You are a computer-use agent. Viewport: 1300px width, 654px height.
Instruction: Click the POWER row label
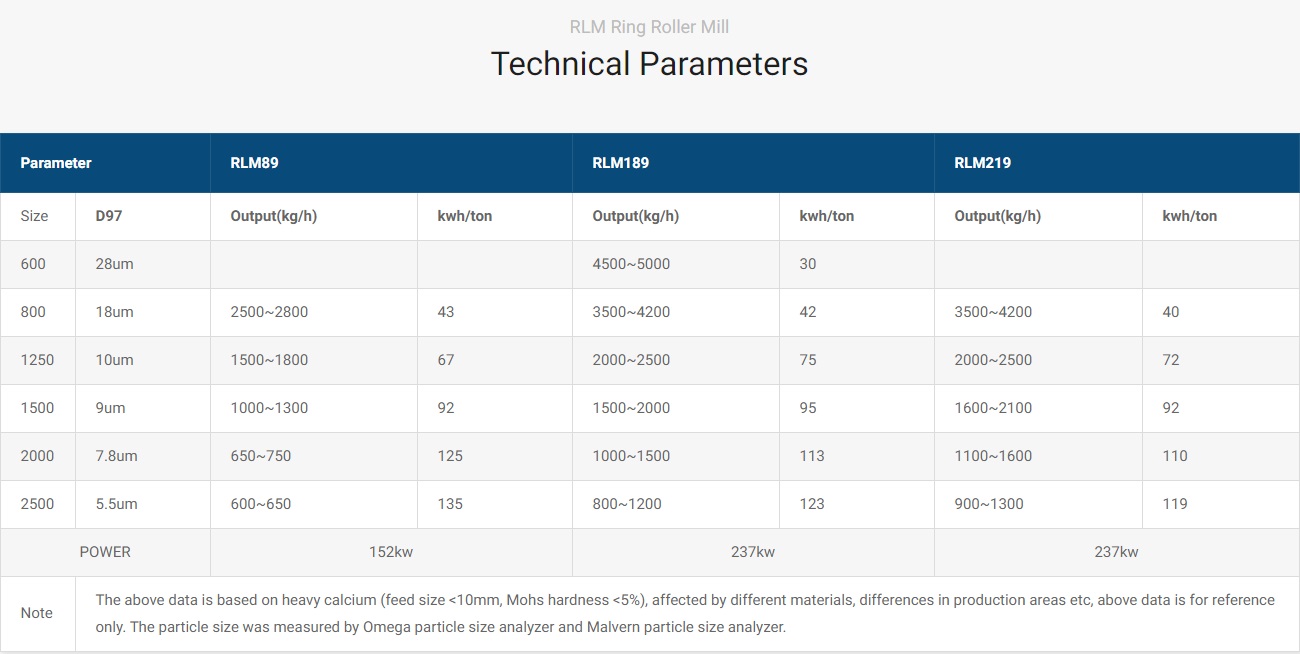(105, 552)
